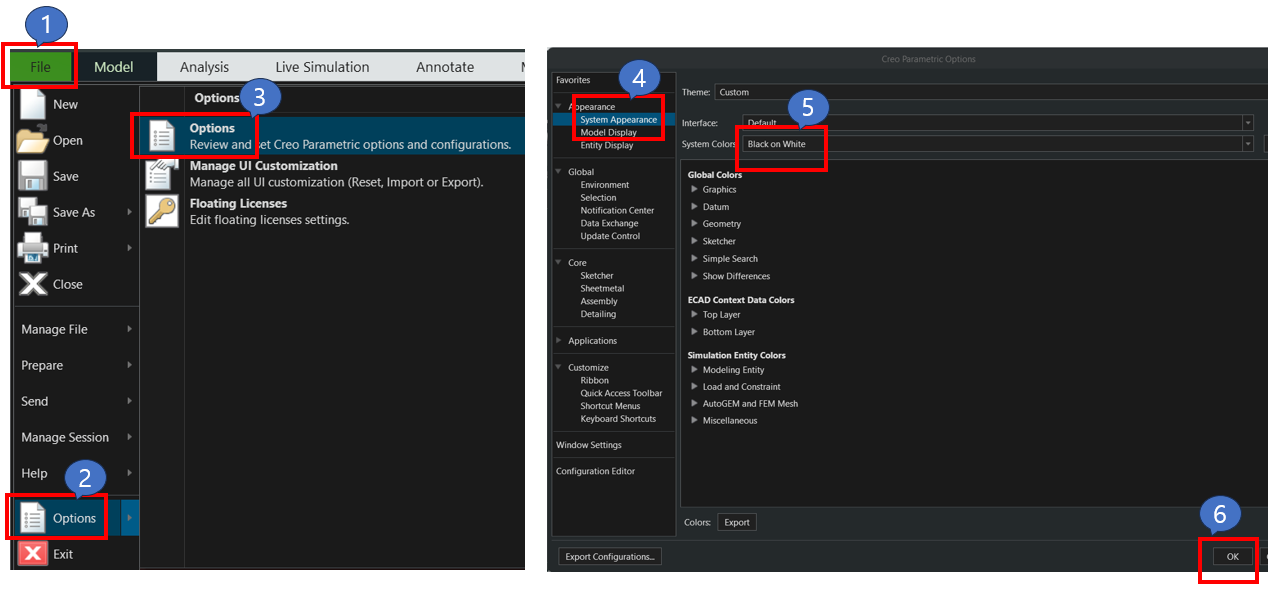Click the Options list icon in submenu
Screen dimensions: 1276x591
tap(161, 136)
